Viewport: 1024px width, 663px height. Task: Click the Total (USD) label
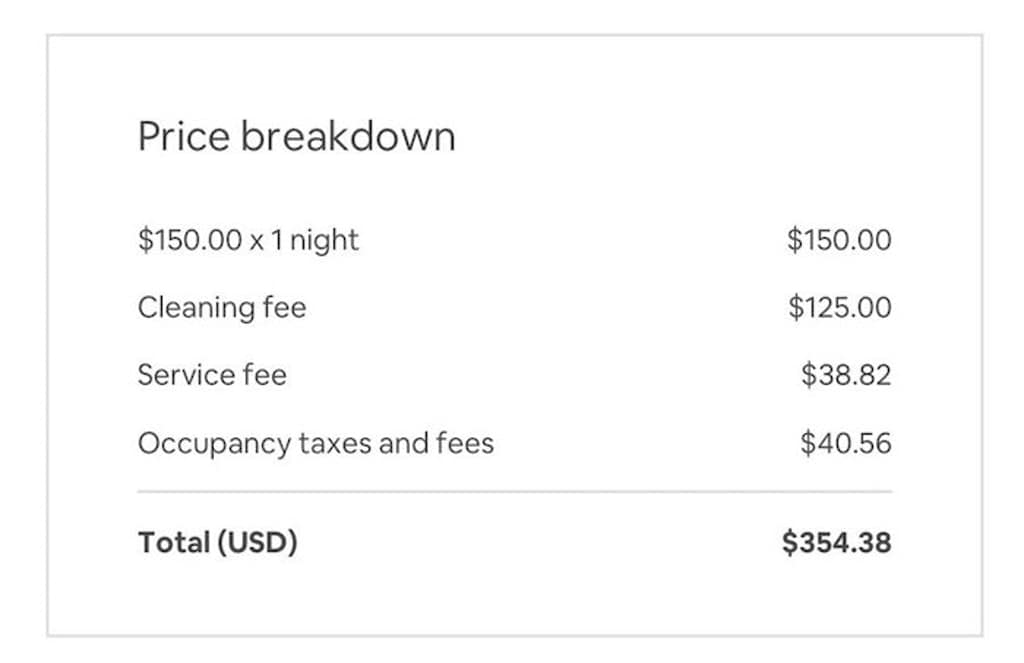(218, 543)
